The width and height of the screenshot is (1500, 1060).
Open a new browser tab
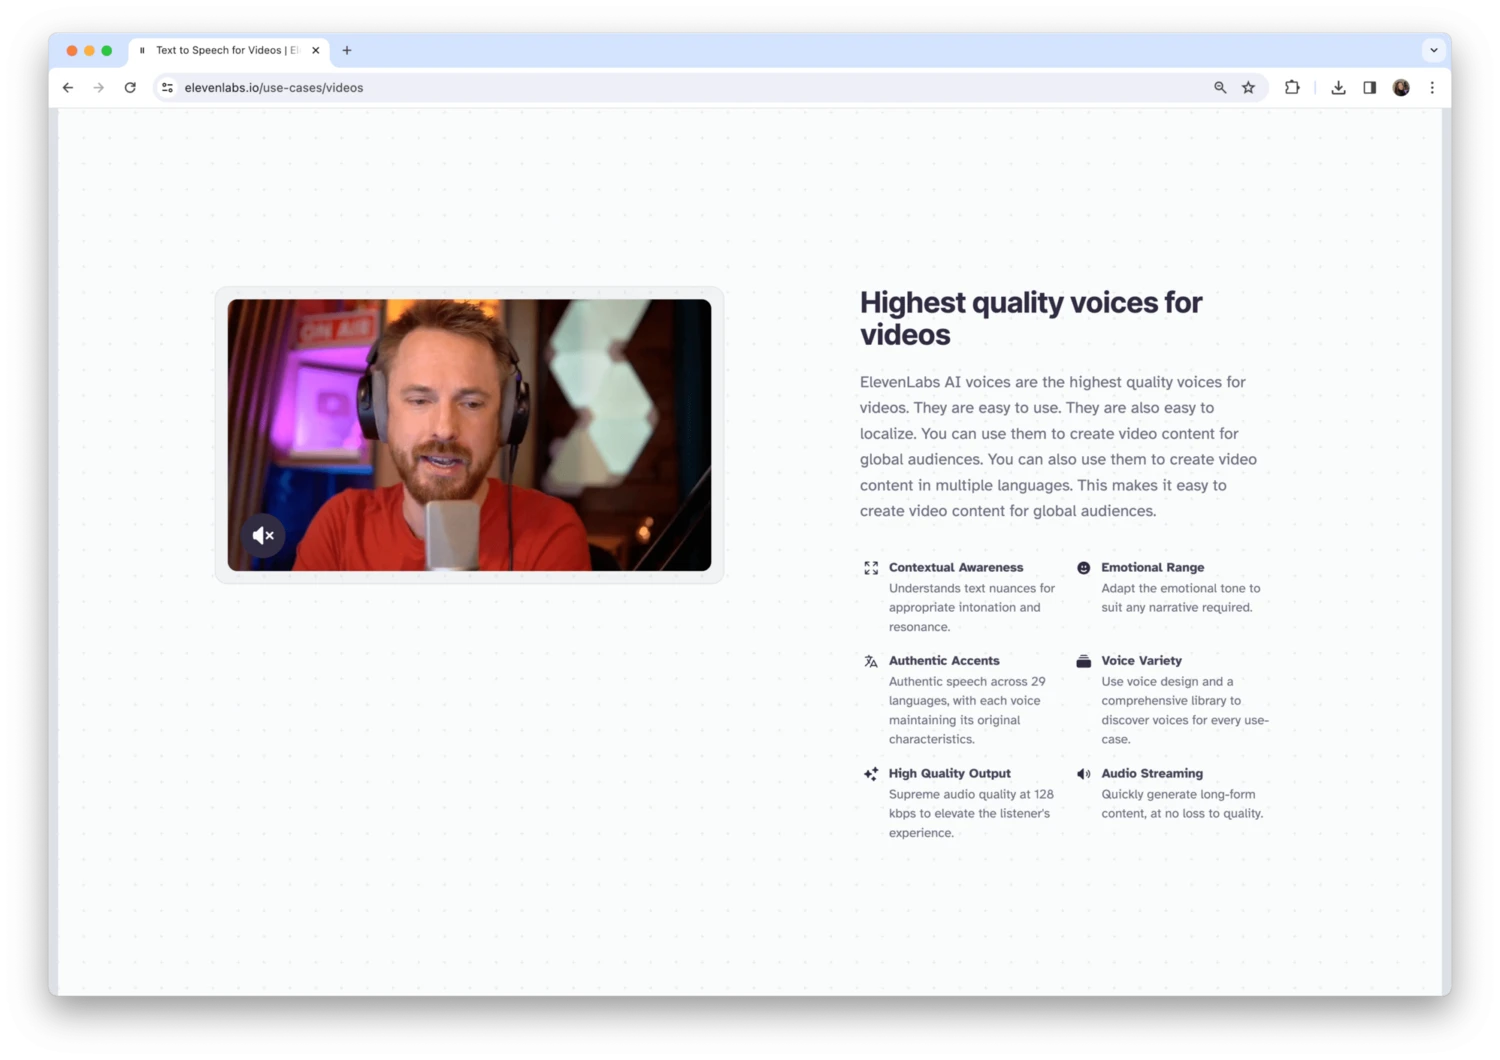coord(347,50)
